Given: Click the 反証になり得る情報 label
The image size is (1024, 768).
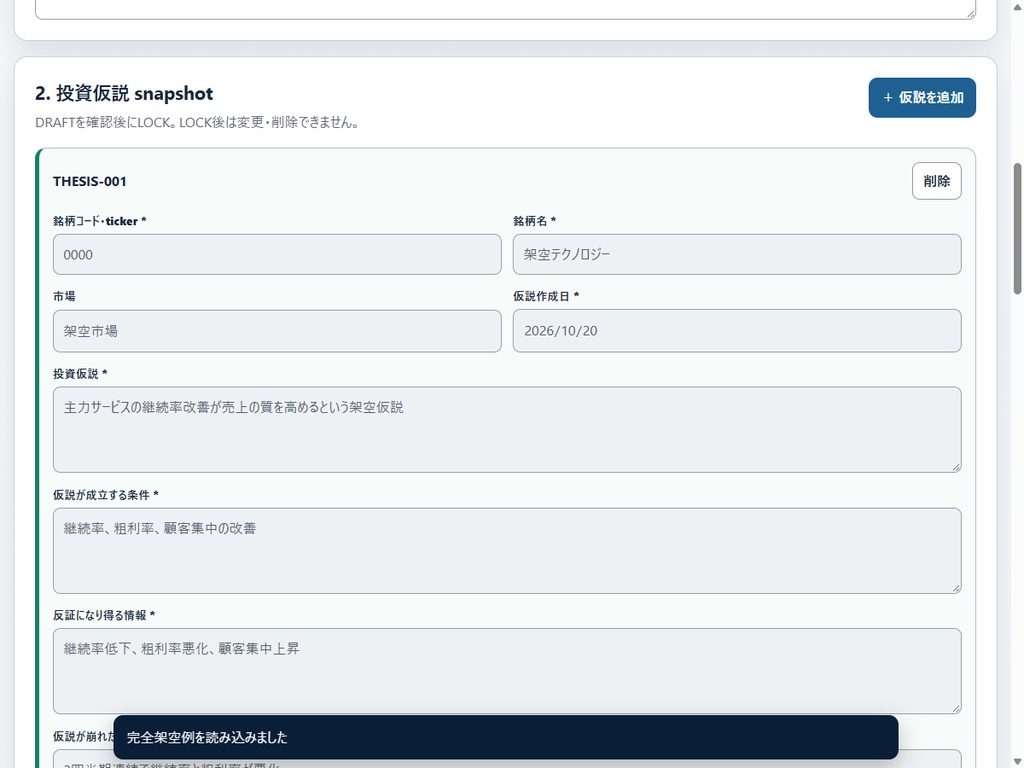Looking at the screenshot, I should (104, 615).
